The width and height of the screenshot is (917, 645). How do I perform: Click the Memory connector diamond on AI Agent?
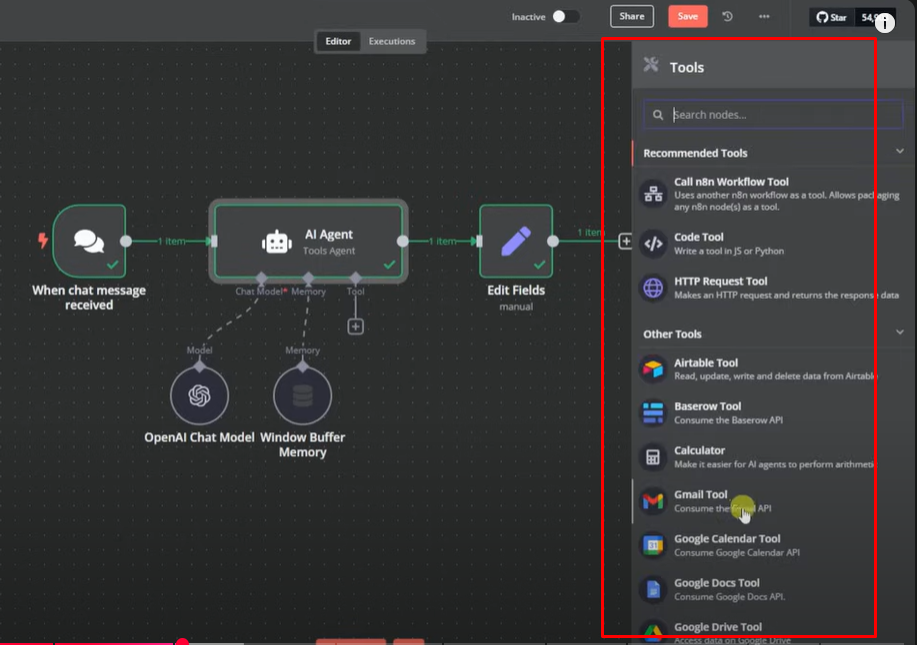click(x=308, y=278)
